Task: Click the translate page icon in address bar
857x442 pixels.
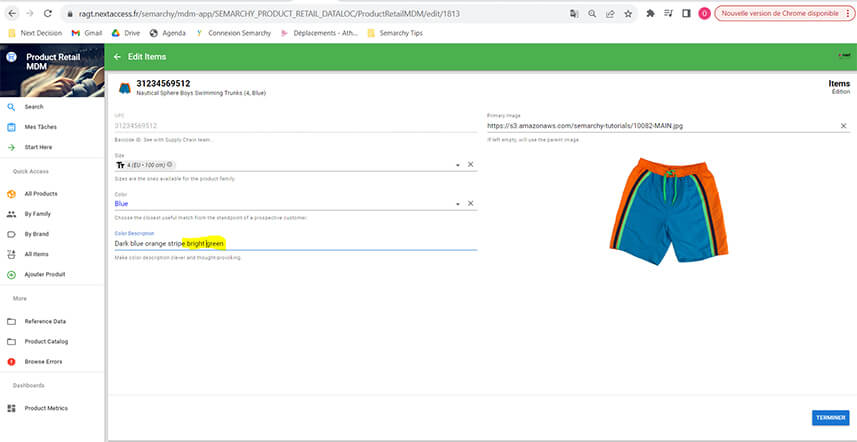Action: (x=573, y=14)
